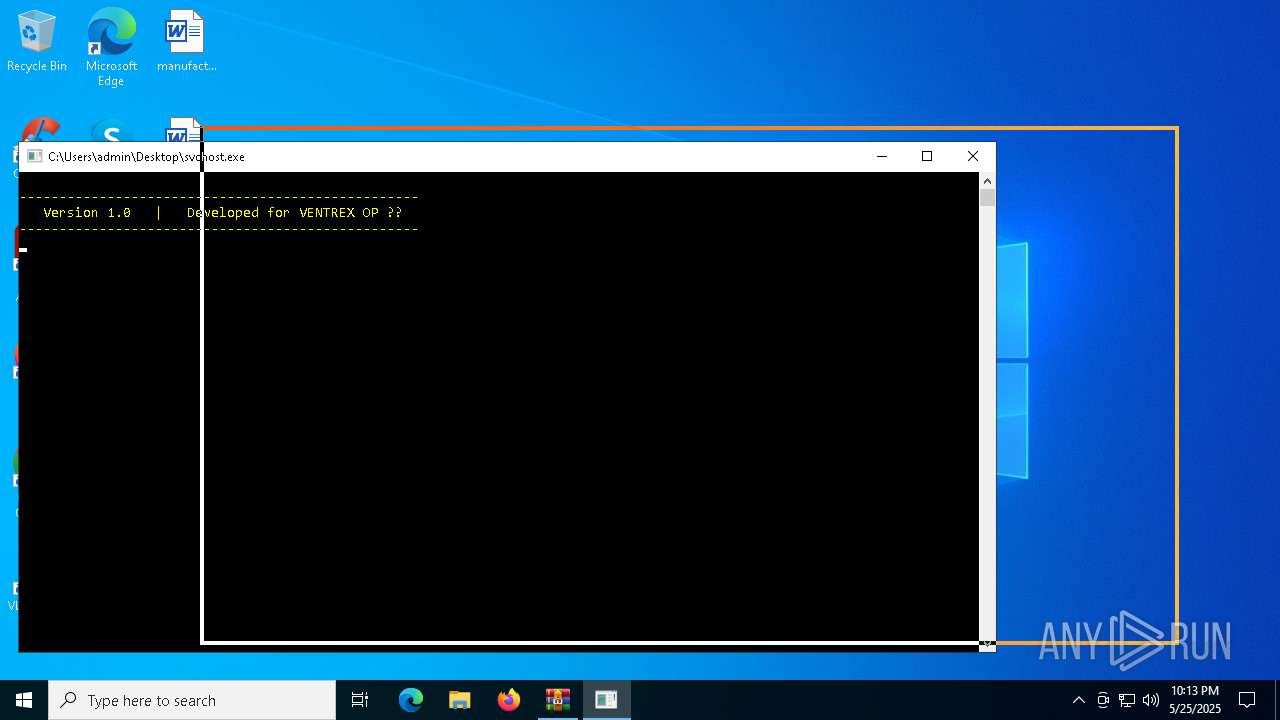1280x720 pixels.
Task: Open the Recycle Bin desktop icon
Action: point(37,42)
